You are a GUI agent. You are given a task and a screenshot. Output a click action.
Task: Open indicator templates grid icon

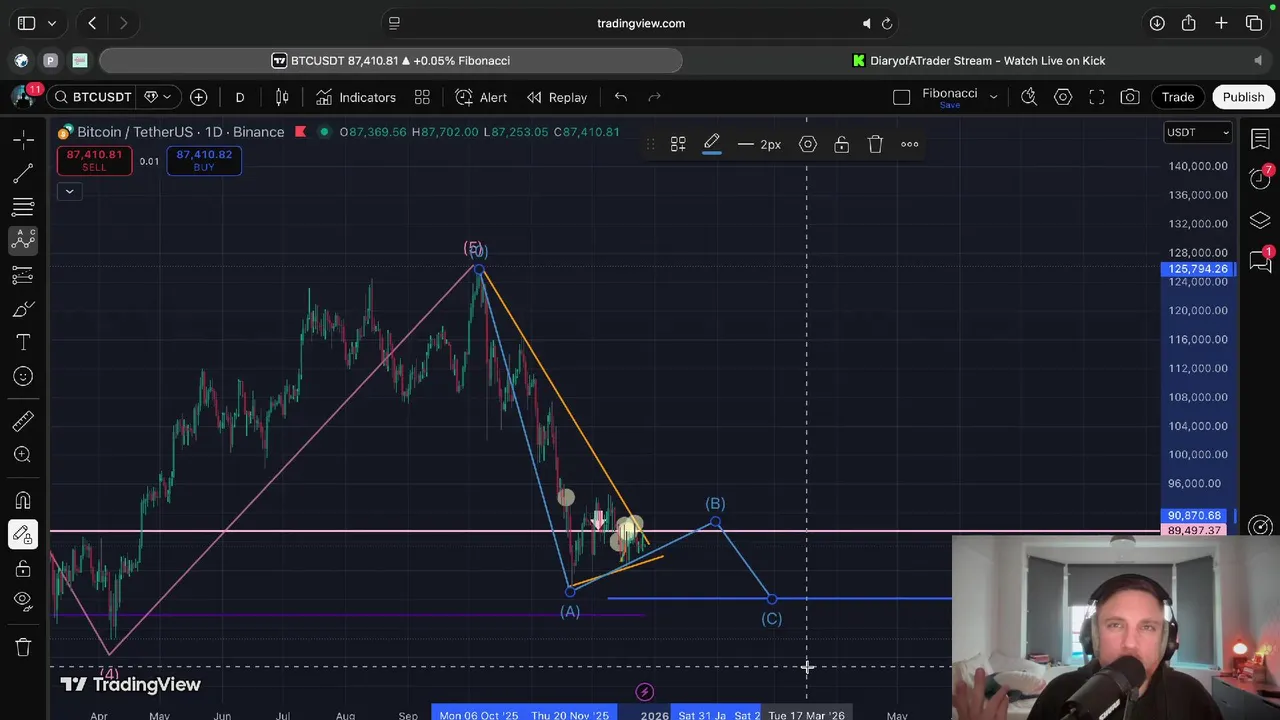422,97
